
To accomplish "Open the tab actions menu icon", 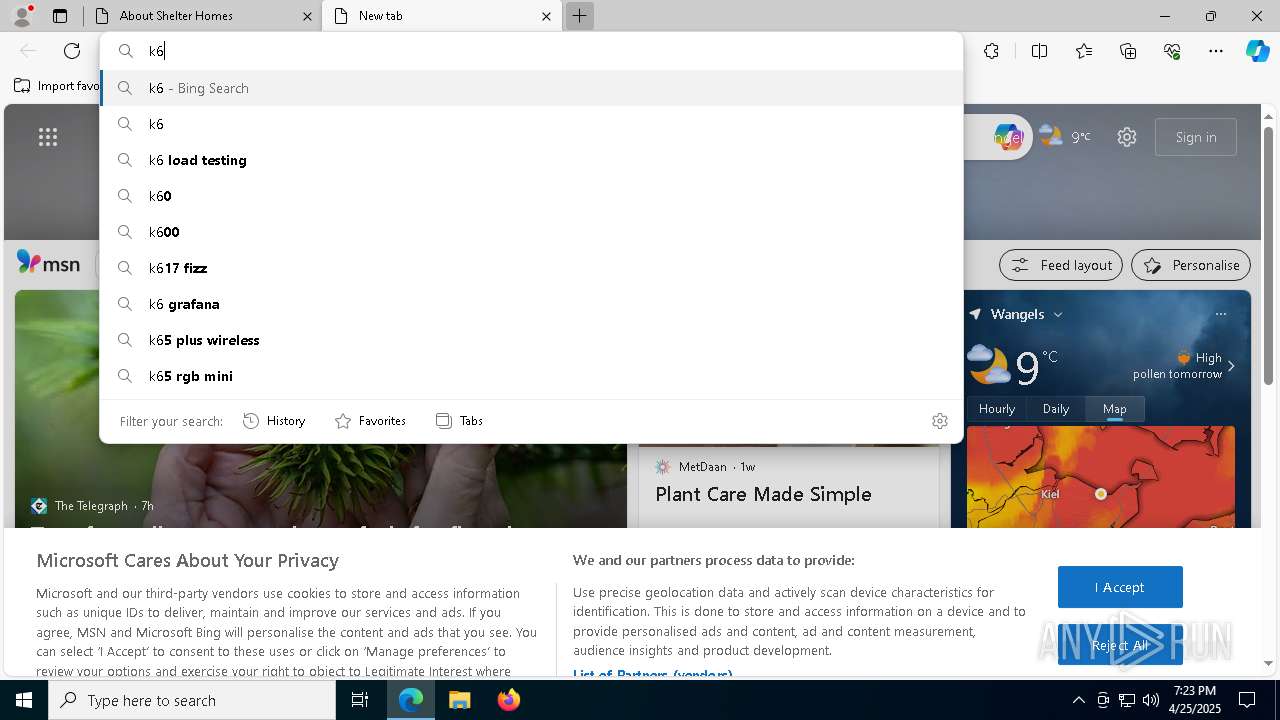I will pos(60,16).
